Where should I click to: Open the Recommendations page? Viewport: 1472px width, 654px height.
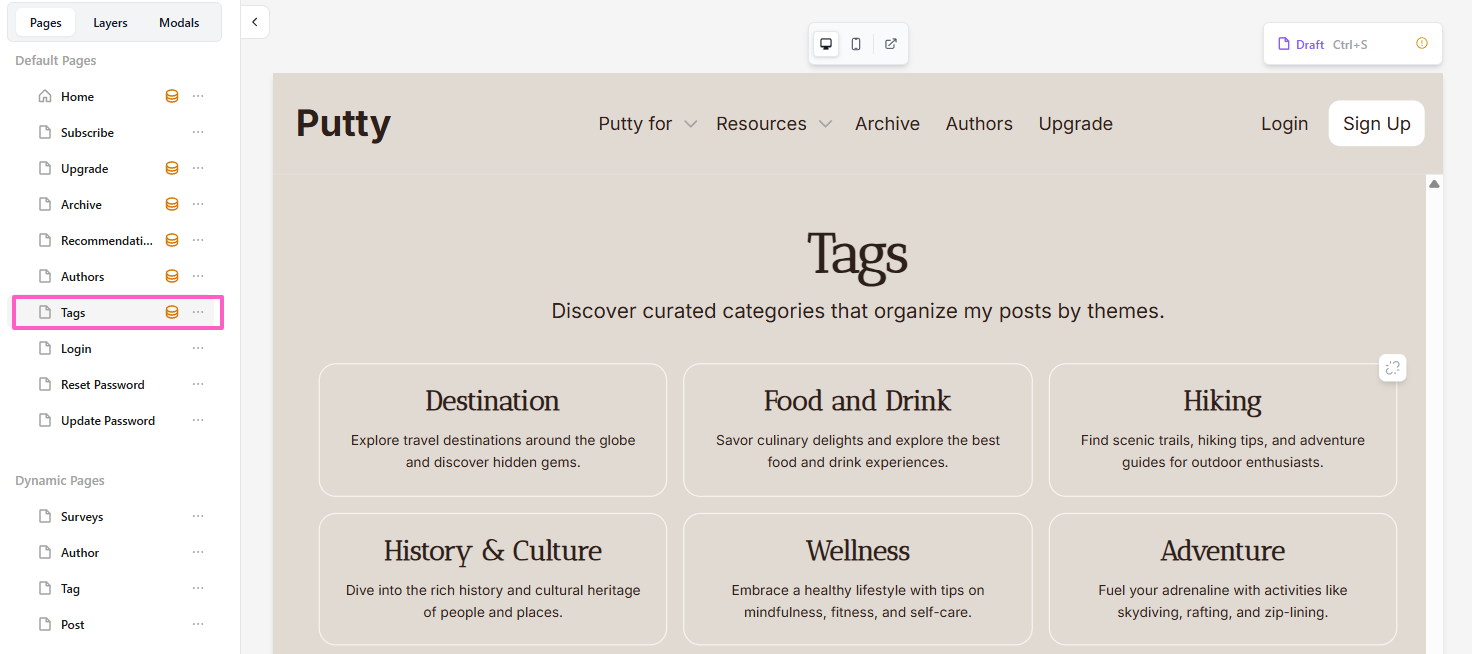point(106,241)
